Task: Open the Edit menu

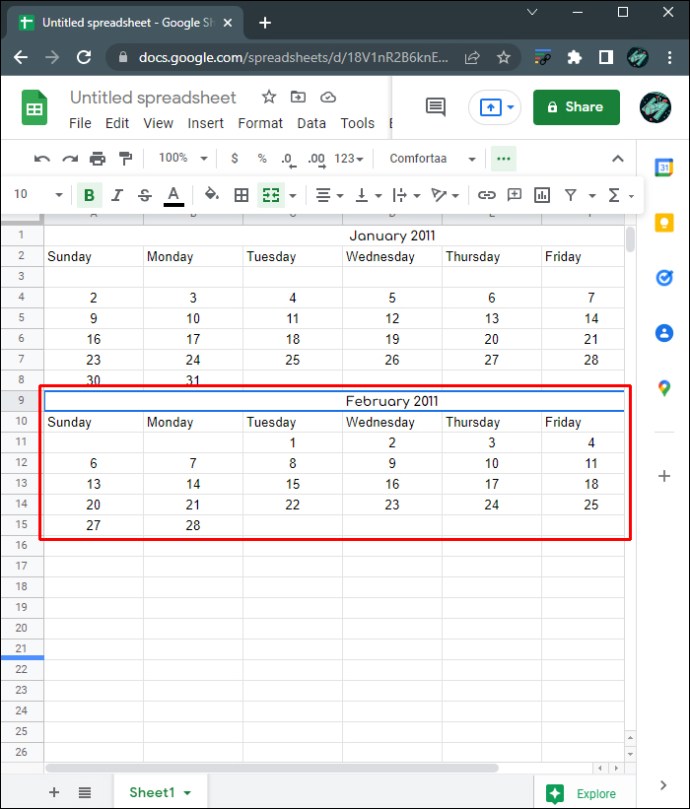Action: [x=117, y=123]
